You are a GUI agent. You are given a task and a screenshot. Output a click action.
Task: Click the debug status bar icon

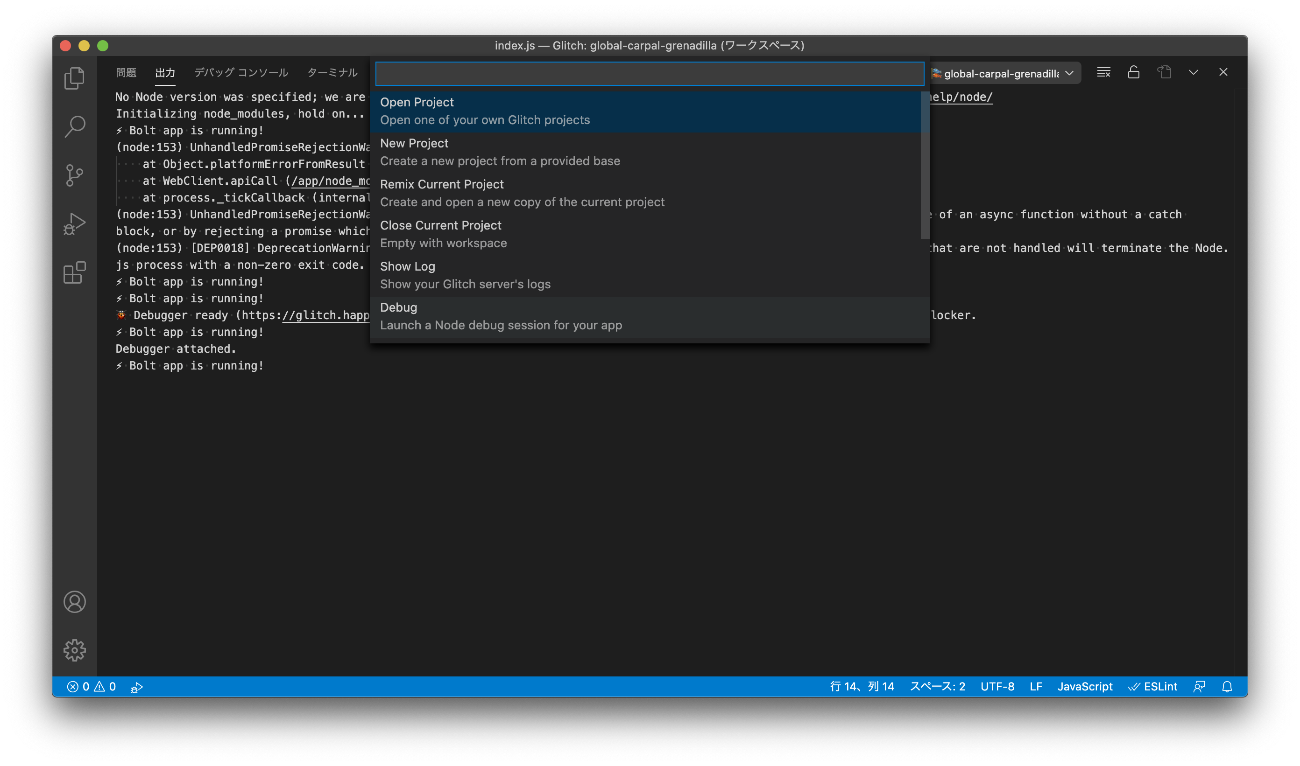click(x=137, y=687)
